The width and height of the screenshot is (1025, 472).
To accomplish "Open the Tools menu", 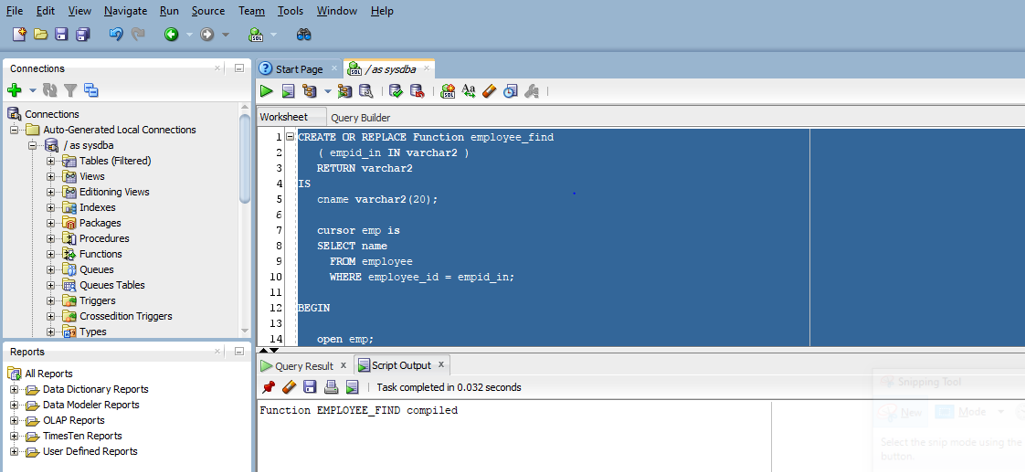I will point(290,10).
